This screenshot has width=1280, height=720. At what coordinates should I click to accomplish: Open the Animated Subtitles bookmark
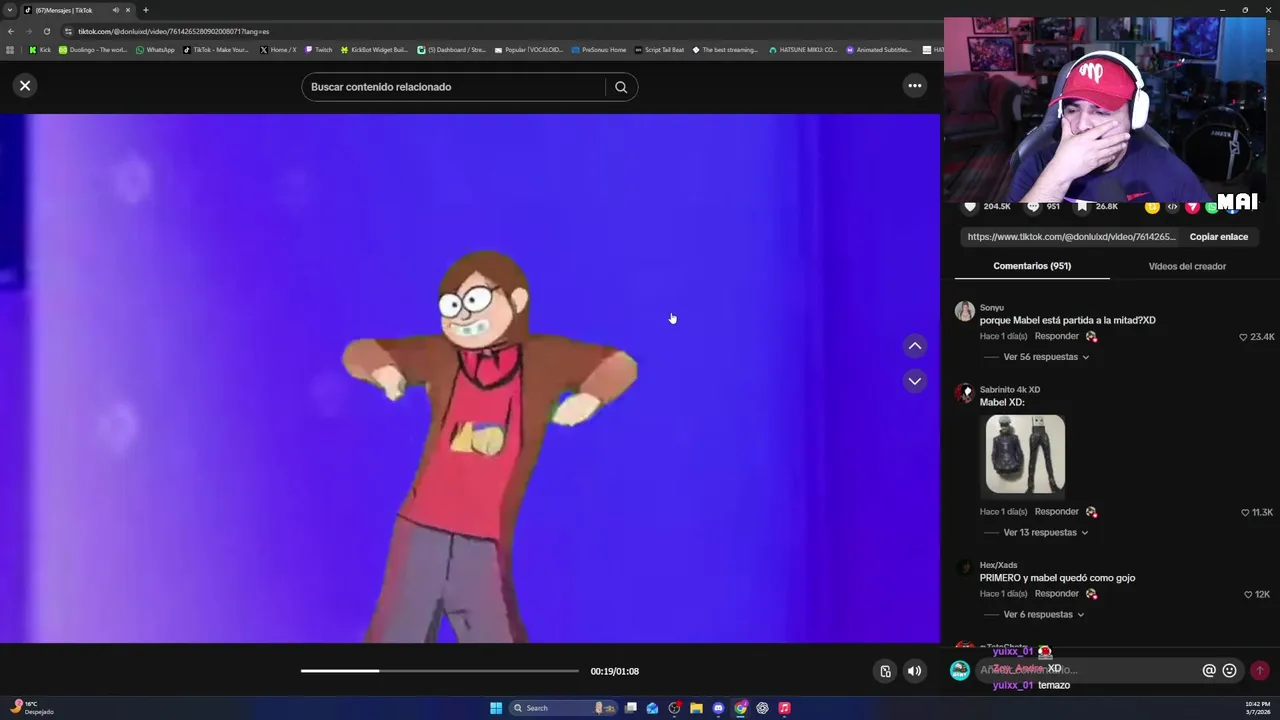pos(878,49)
